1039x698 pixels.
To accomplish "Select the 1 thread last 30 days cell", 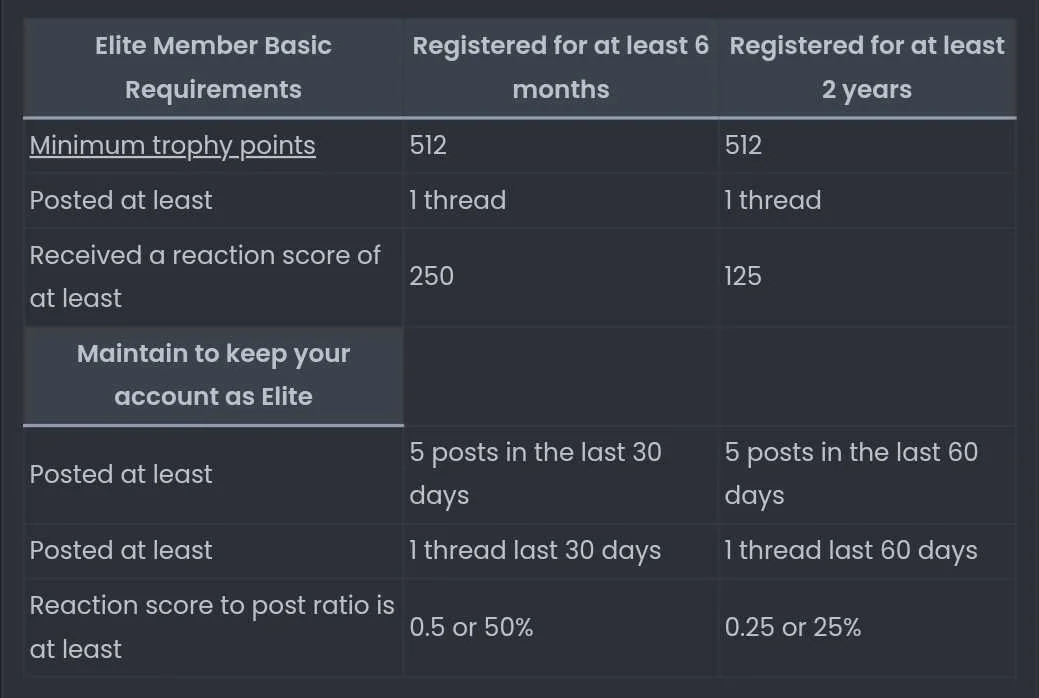I will point(561,550).
